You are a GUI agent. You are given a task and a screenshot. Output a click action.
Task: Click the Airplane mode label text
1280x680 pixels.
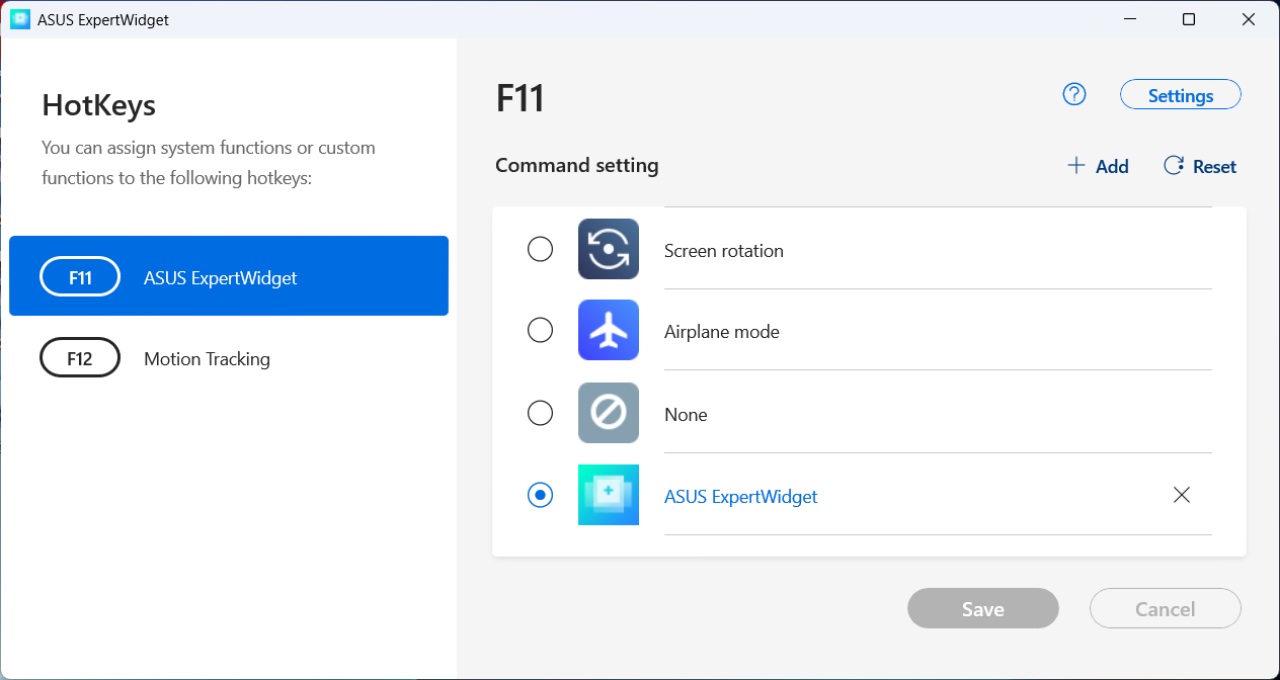click(721, 332)
